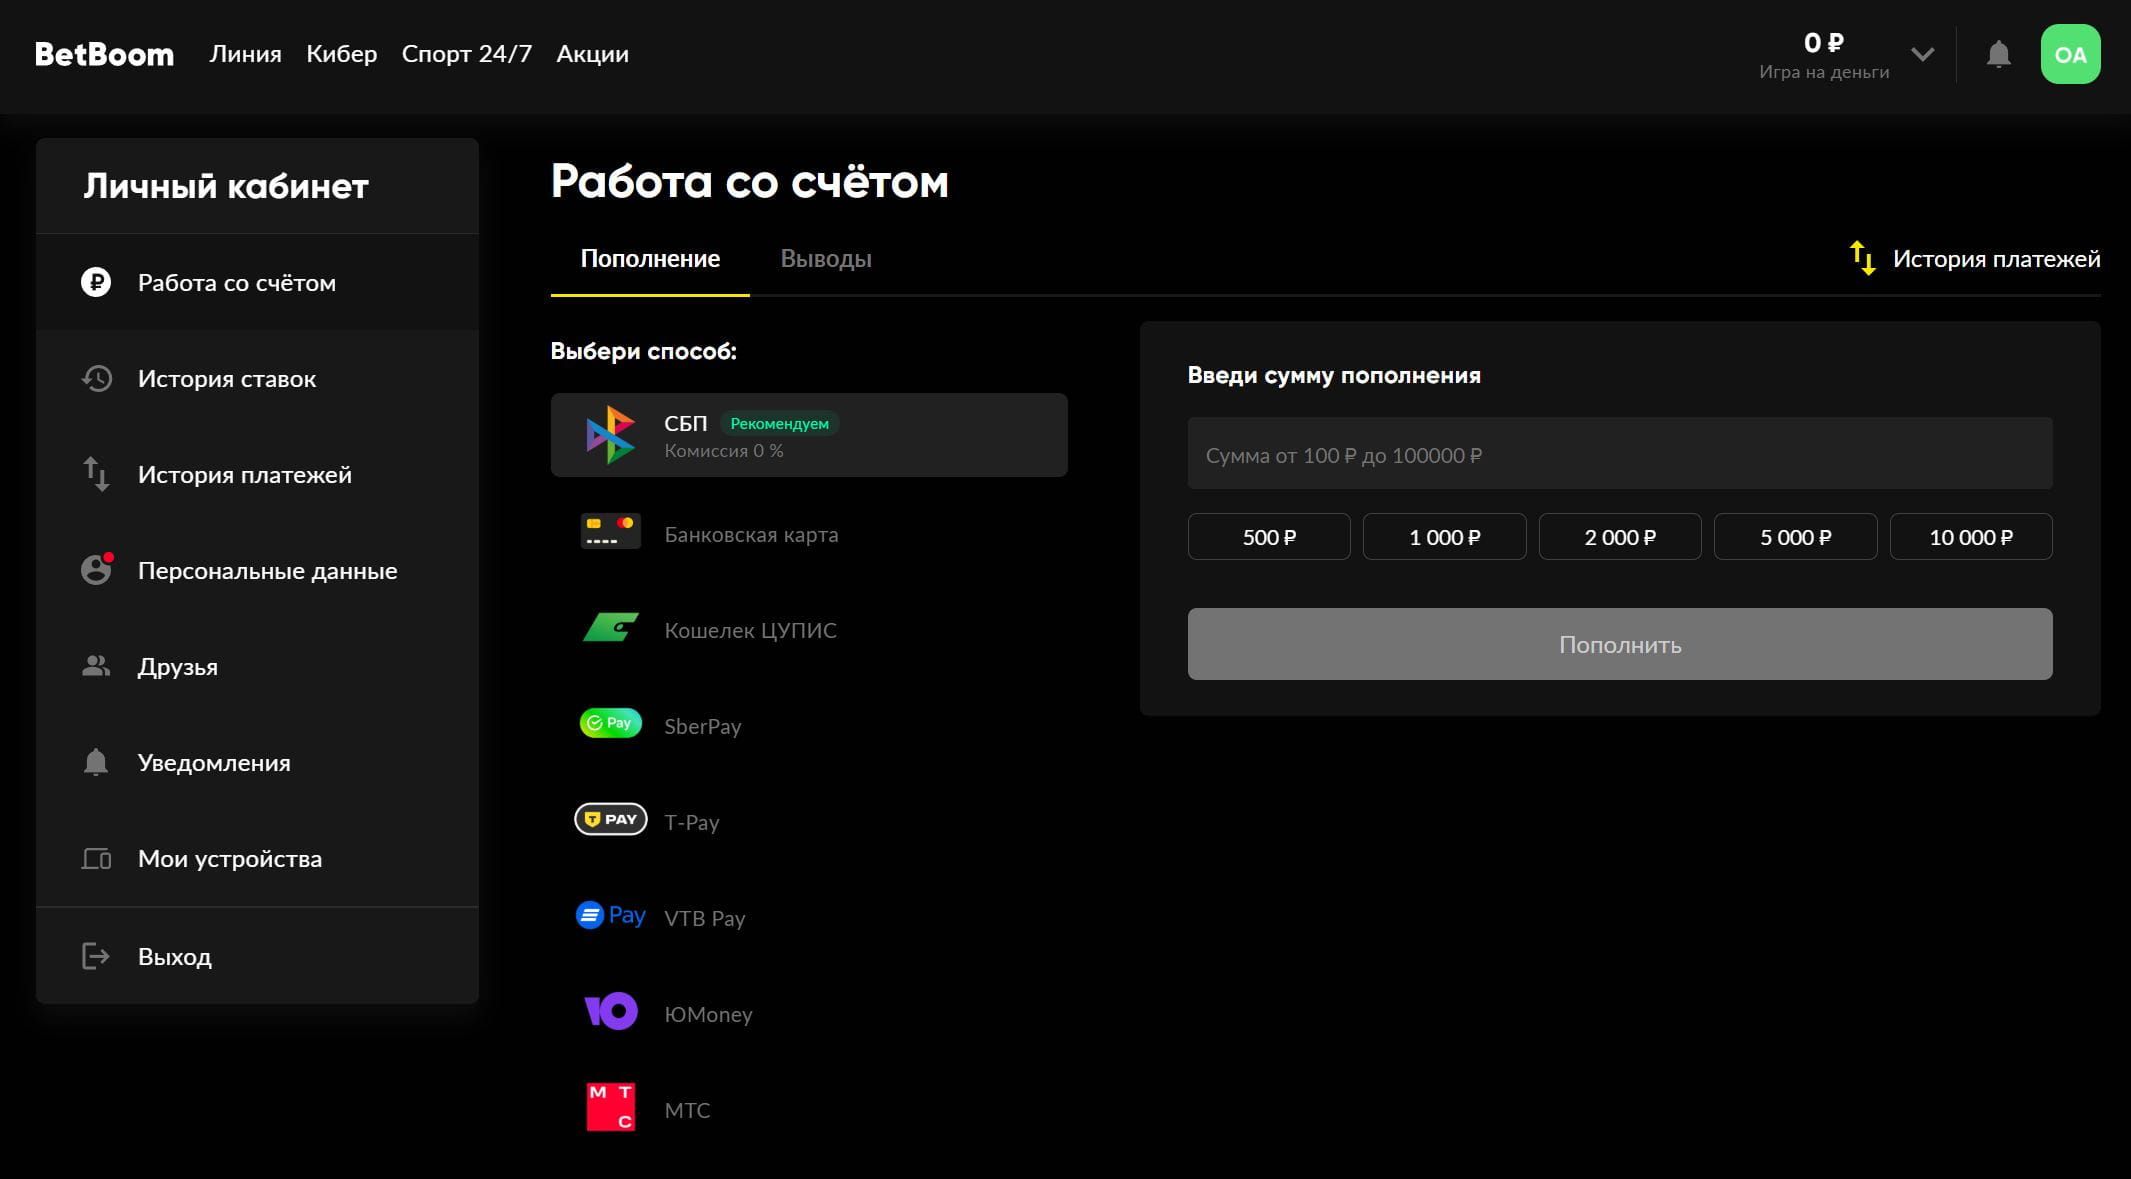The width and height of the screenshot is (2131, 1179).
Task: Open Уведомления in sidebar
Action: point(257,763)
